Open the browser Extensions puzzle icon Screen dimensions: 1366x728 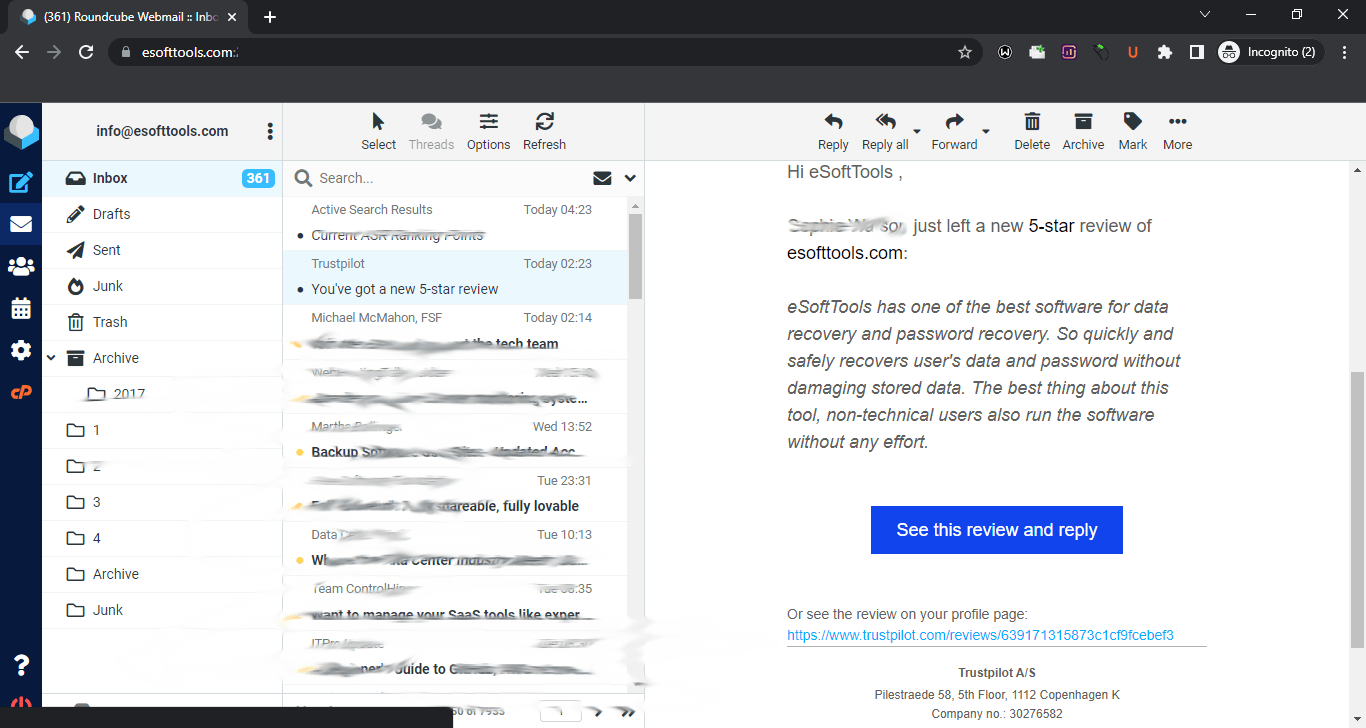tap(1164, 52)
